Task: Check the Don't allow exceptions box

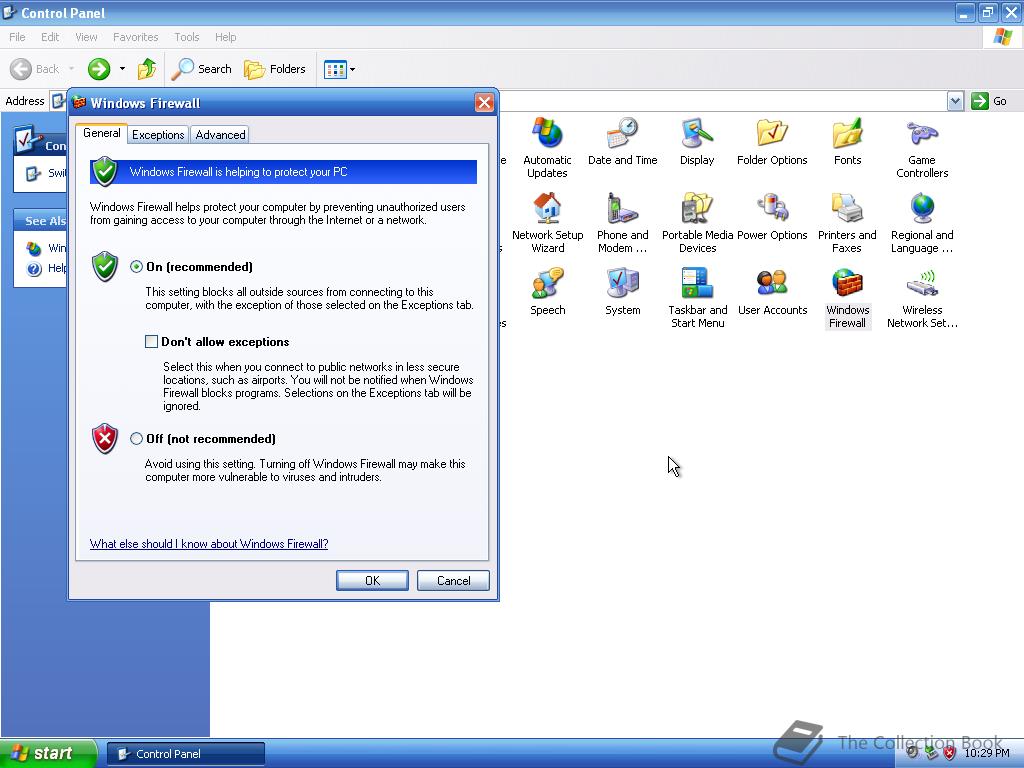Action: click(151, 342)
